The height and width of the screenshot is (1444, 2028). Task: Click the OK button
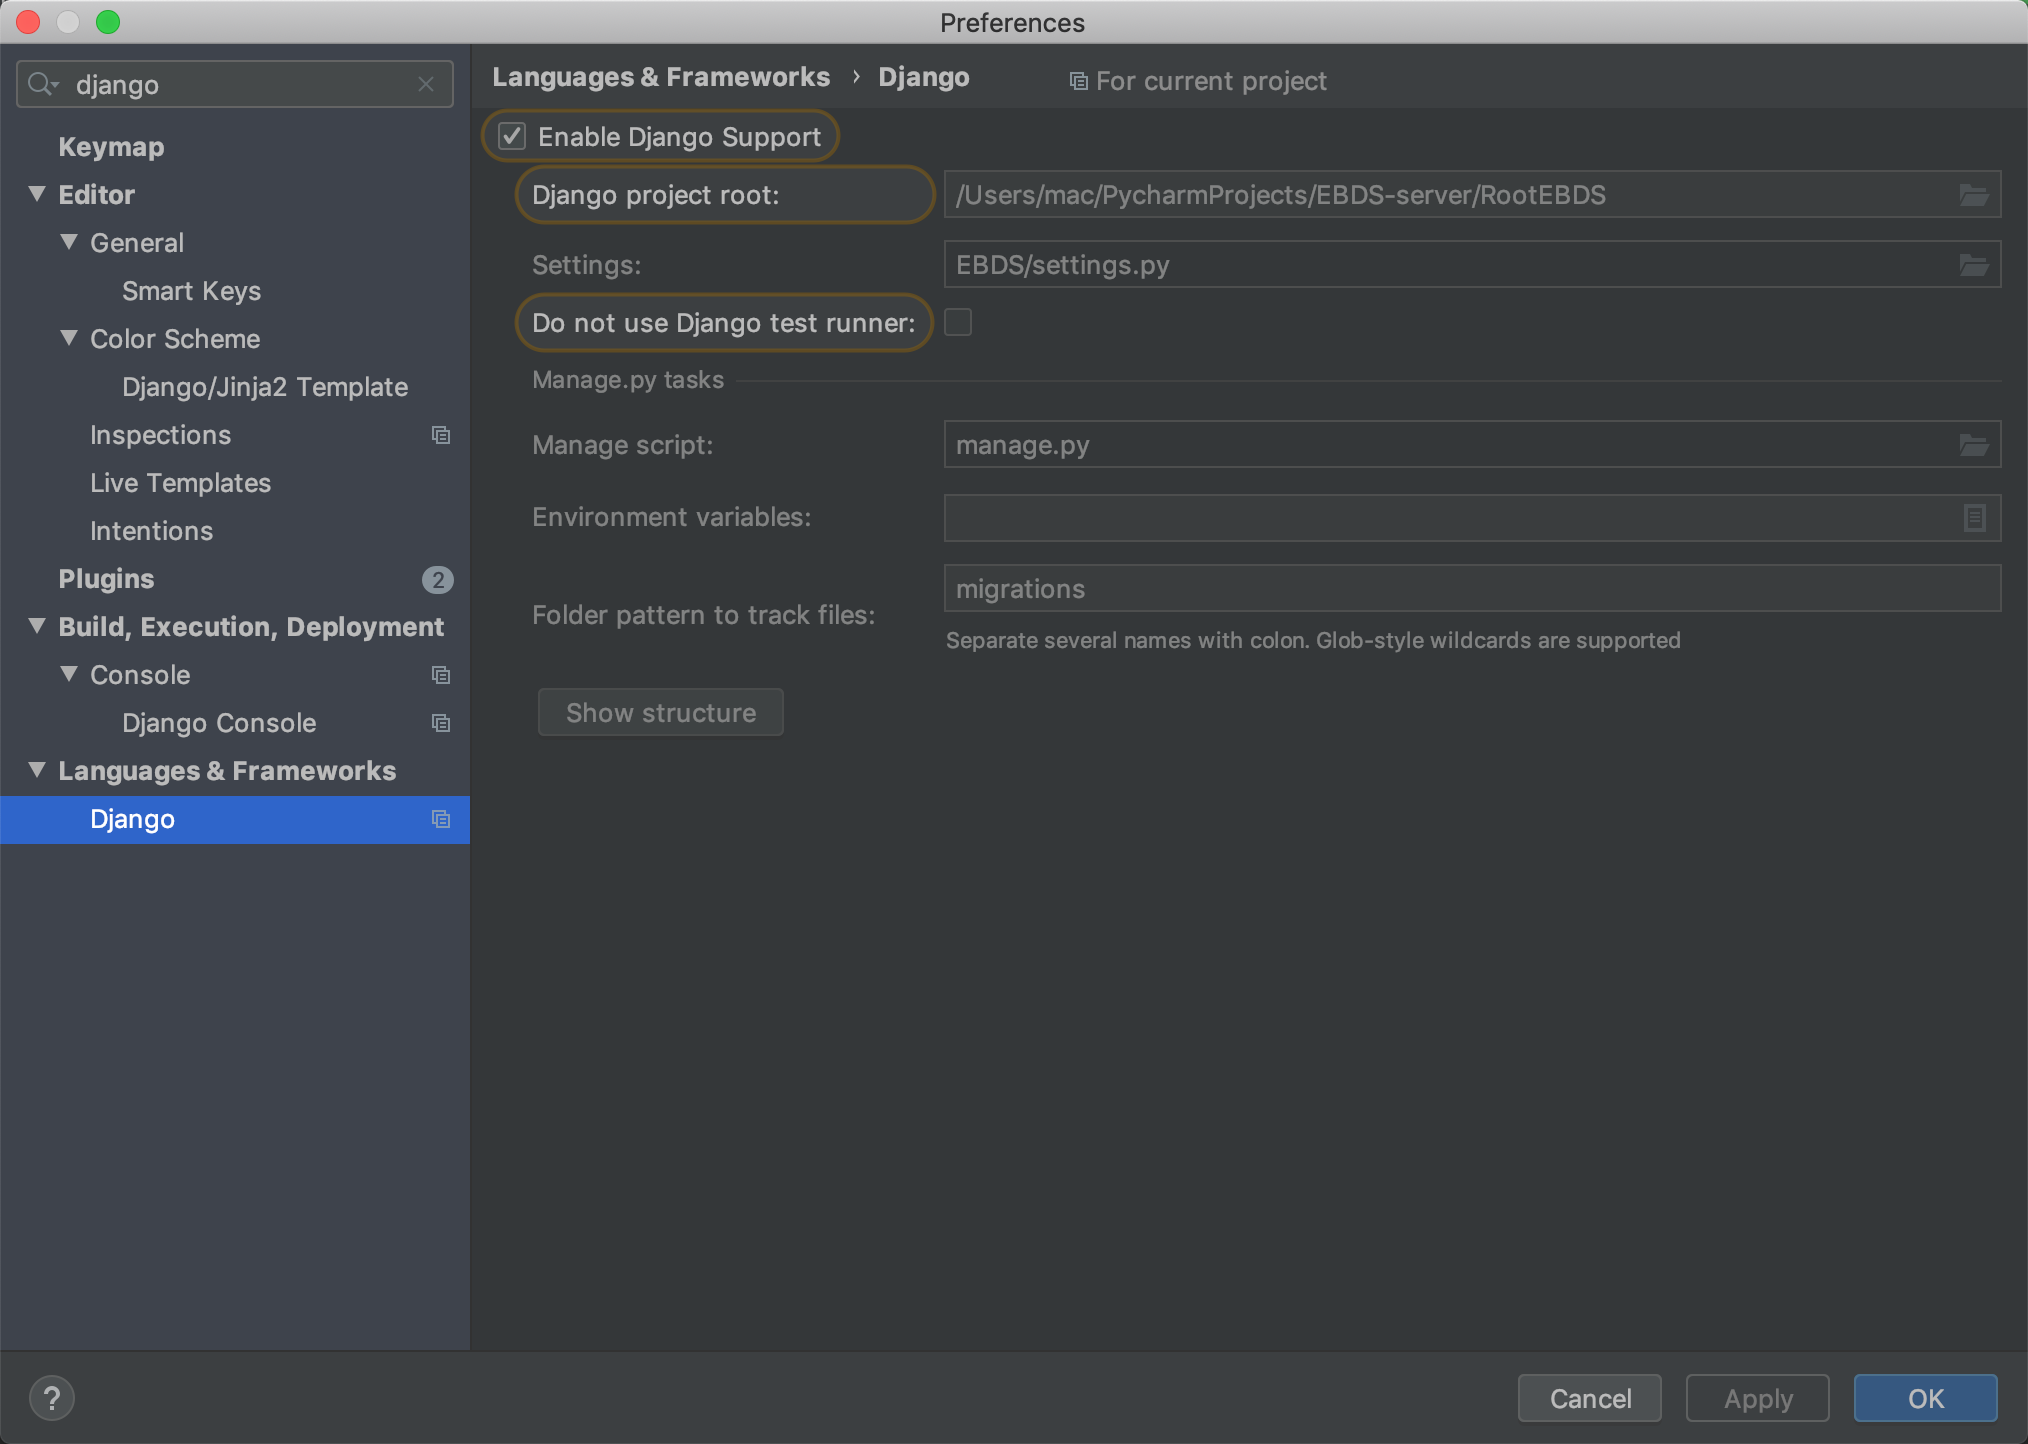1925,1397
